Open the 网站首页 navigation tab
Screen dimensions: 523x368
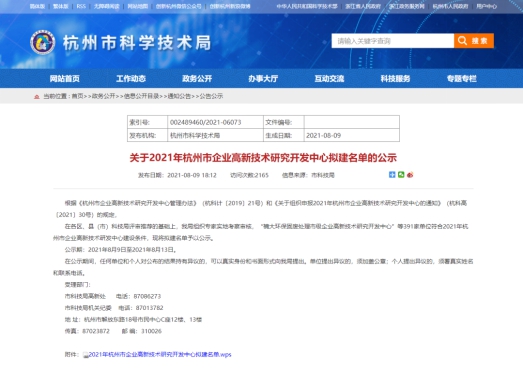tap(65, 78)
